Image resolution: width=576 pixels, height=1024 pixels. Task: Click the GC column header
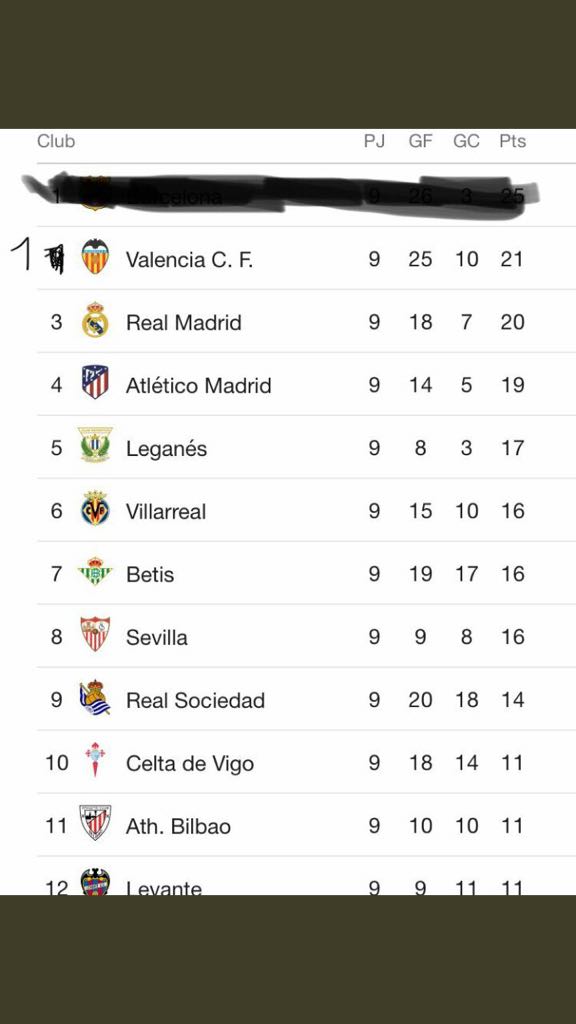[x=466, y=141]
